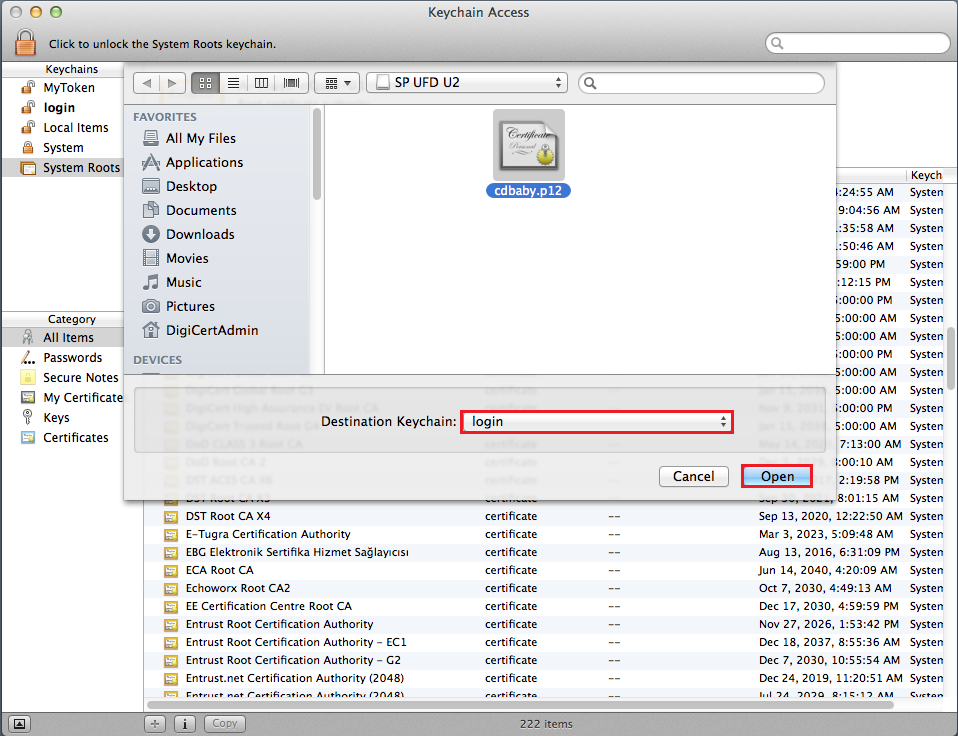The width and height of the screenshot is (958, 736).
Task: Switch file browser to icon view
Action: tap(205, 83)
